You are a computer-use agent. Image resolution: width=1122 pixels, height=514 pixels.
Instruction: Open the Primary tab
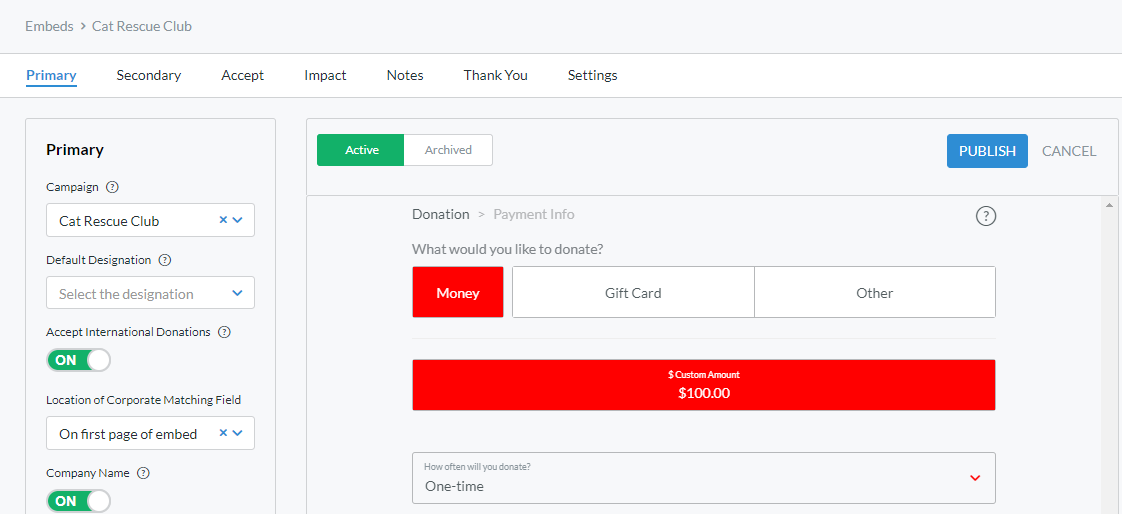point(52,75)
